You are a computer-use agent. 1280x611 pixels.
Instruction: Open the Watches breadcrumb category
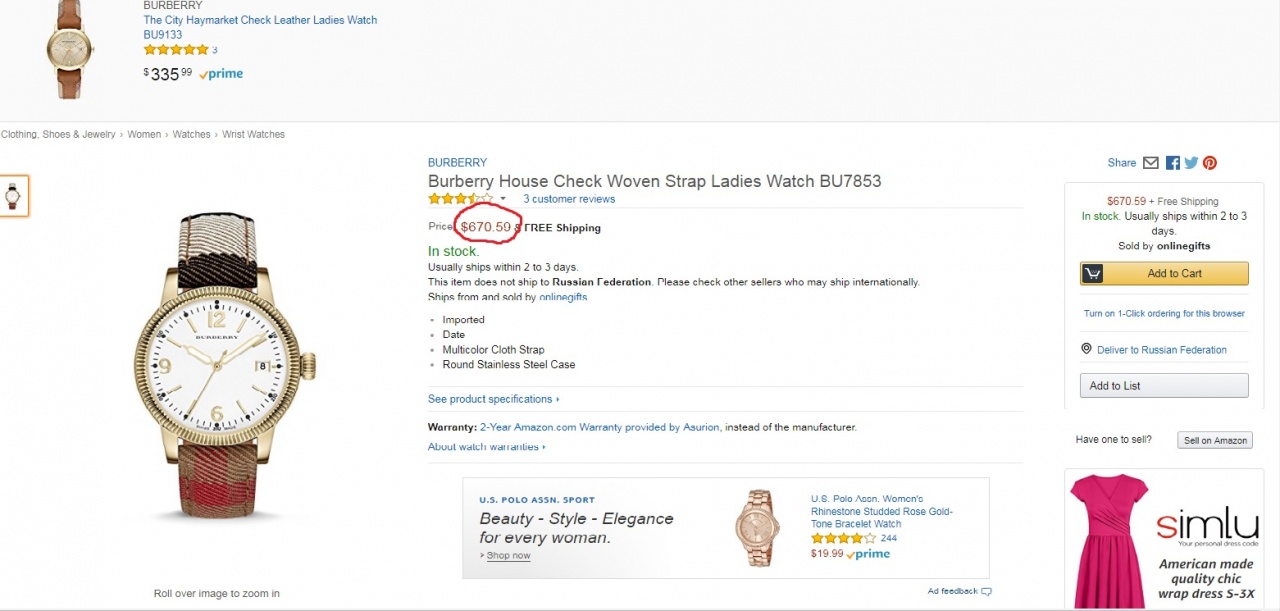[191, 134]
